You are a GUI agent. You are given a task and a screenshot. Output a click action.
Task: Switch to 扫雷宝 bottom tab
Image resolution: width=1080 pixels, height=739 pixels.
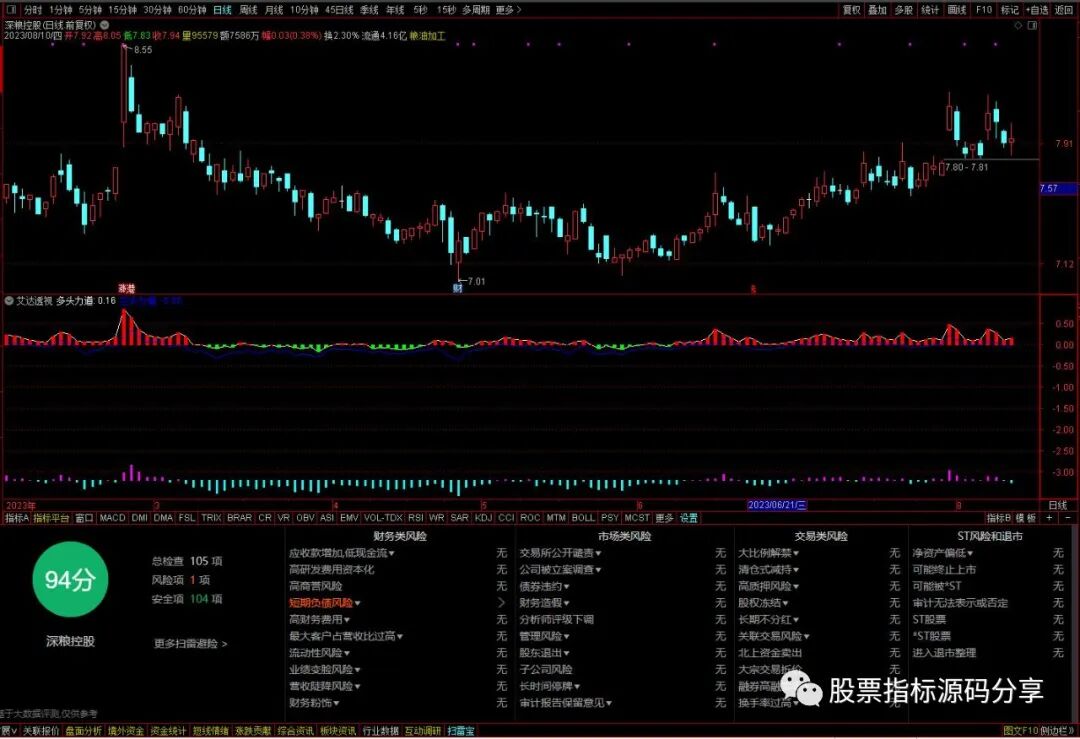tap(461, 731)
